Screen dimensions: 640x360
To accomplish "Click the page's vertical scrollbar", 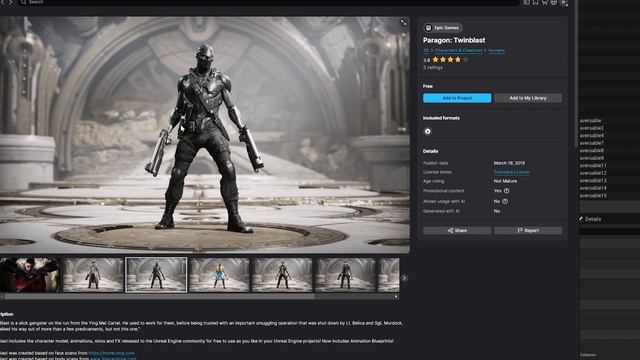I will [576, 73].
